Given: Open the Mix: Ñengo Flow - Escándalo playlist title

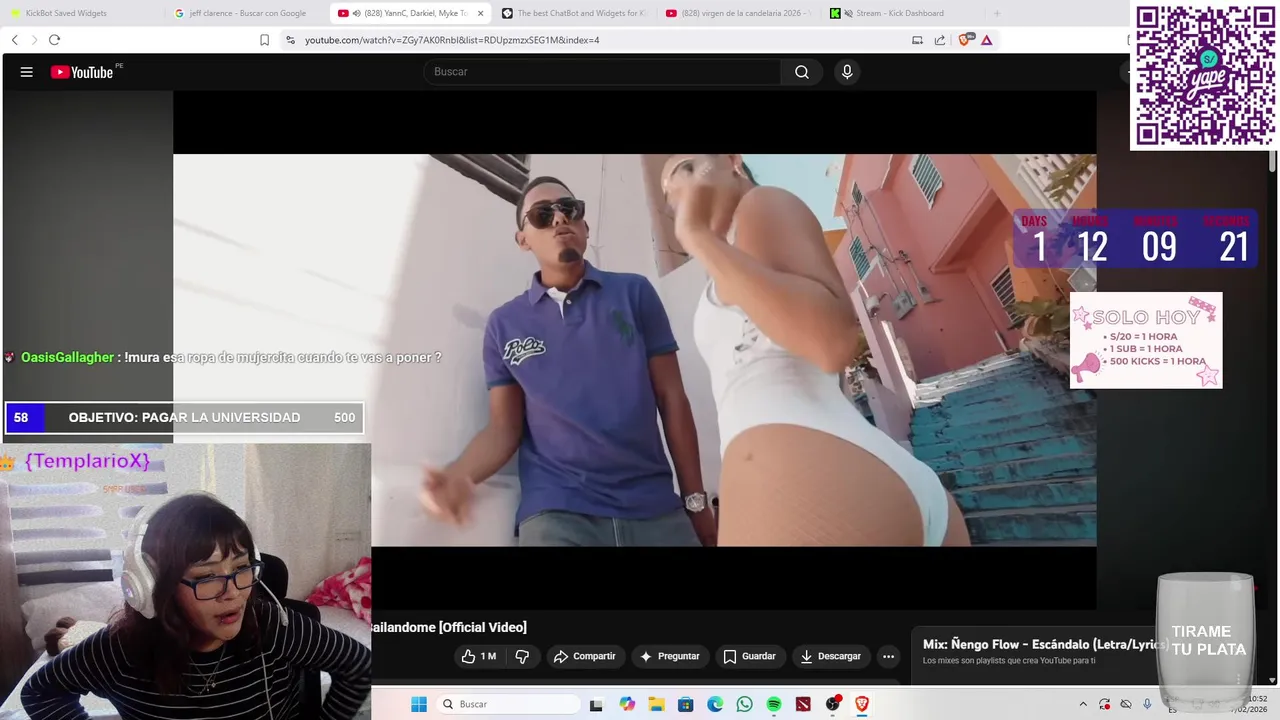Looking at the screenshot, I should [x=1044, y=644].
